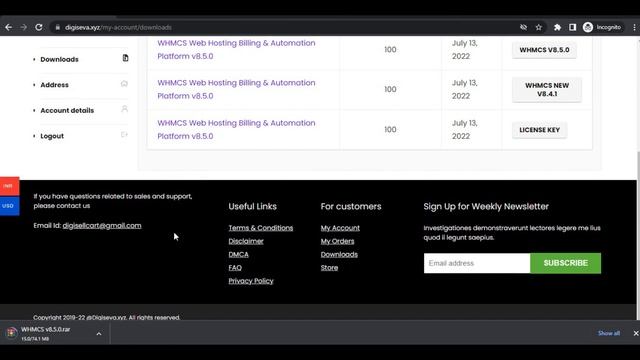Click downloads remaining 100 in WHMCS V8.5.0 row
This screenshot has width=640, height=360.
tap(390, 50)
